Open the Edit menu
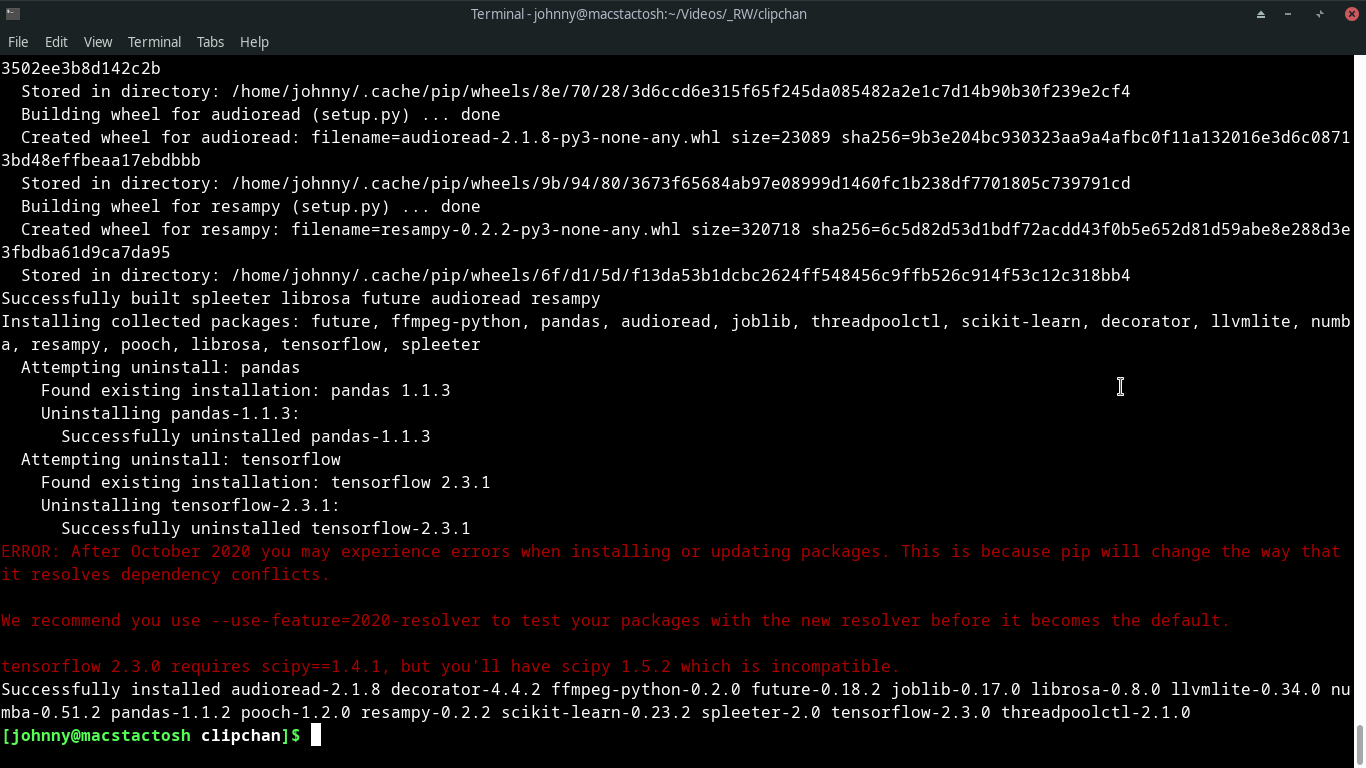1366x768 pixels. [56, 42]
